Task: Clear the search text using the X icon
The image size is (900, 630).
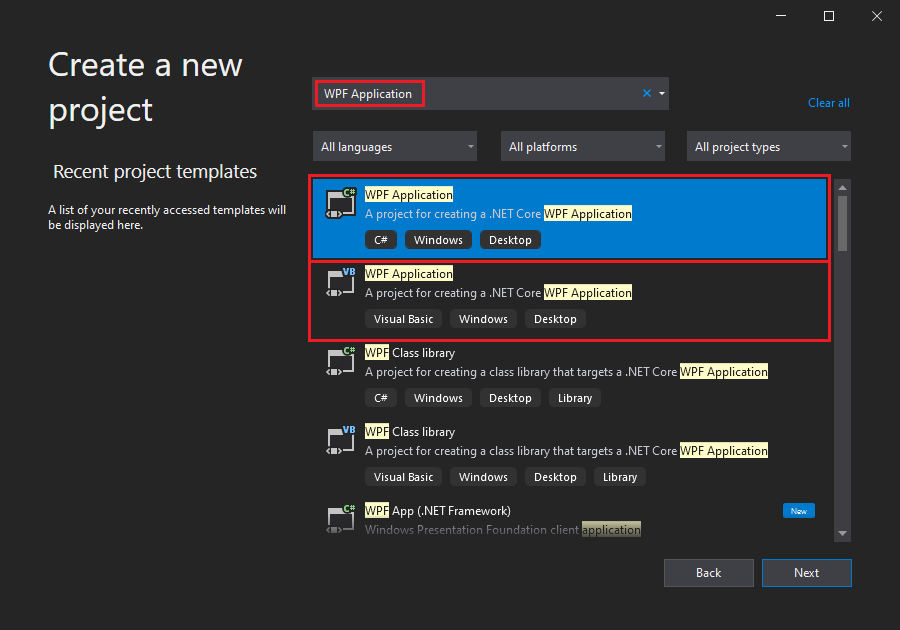Action: 647,92
